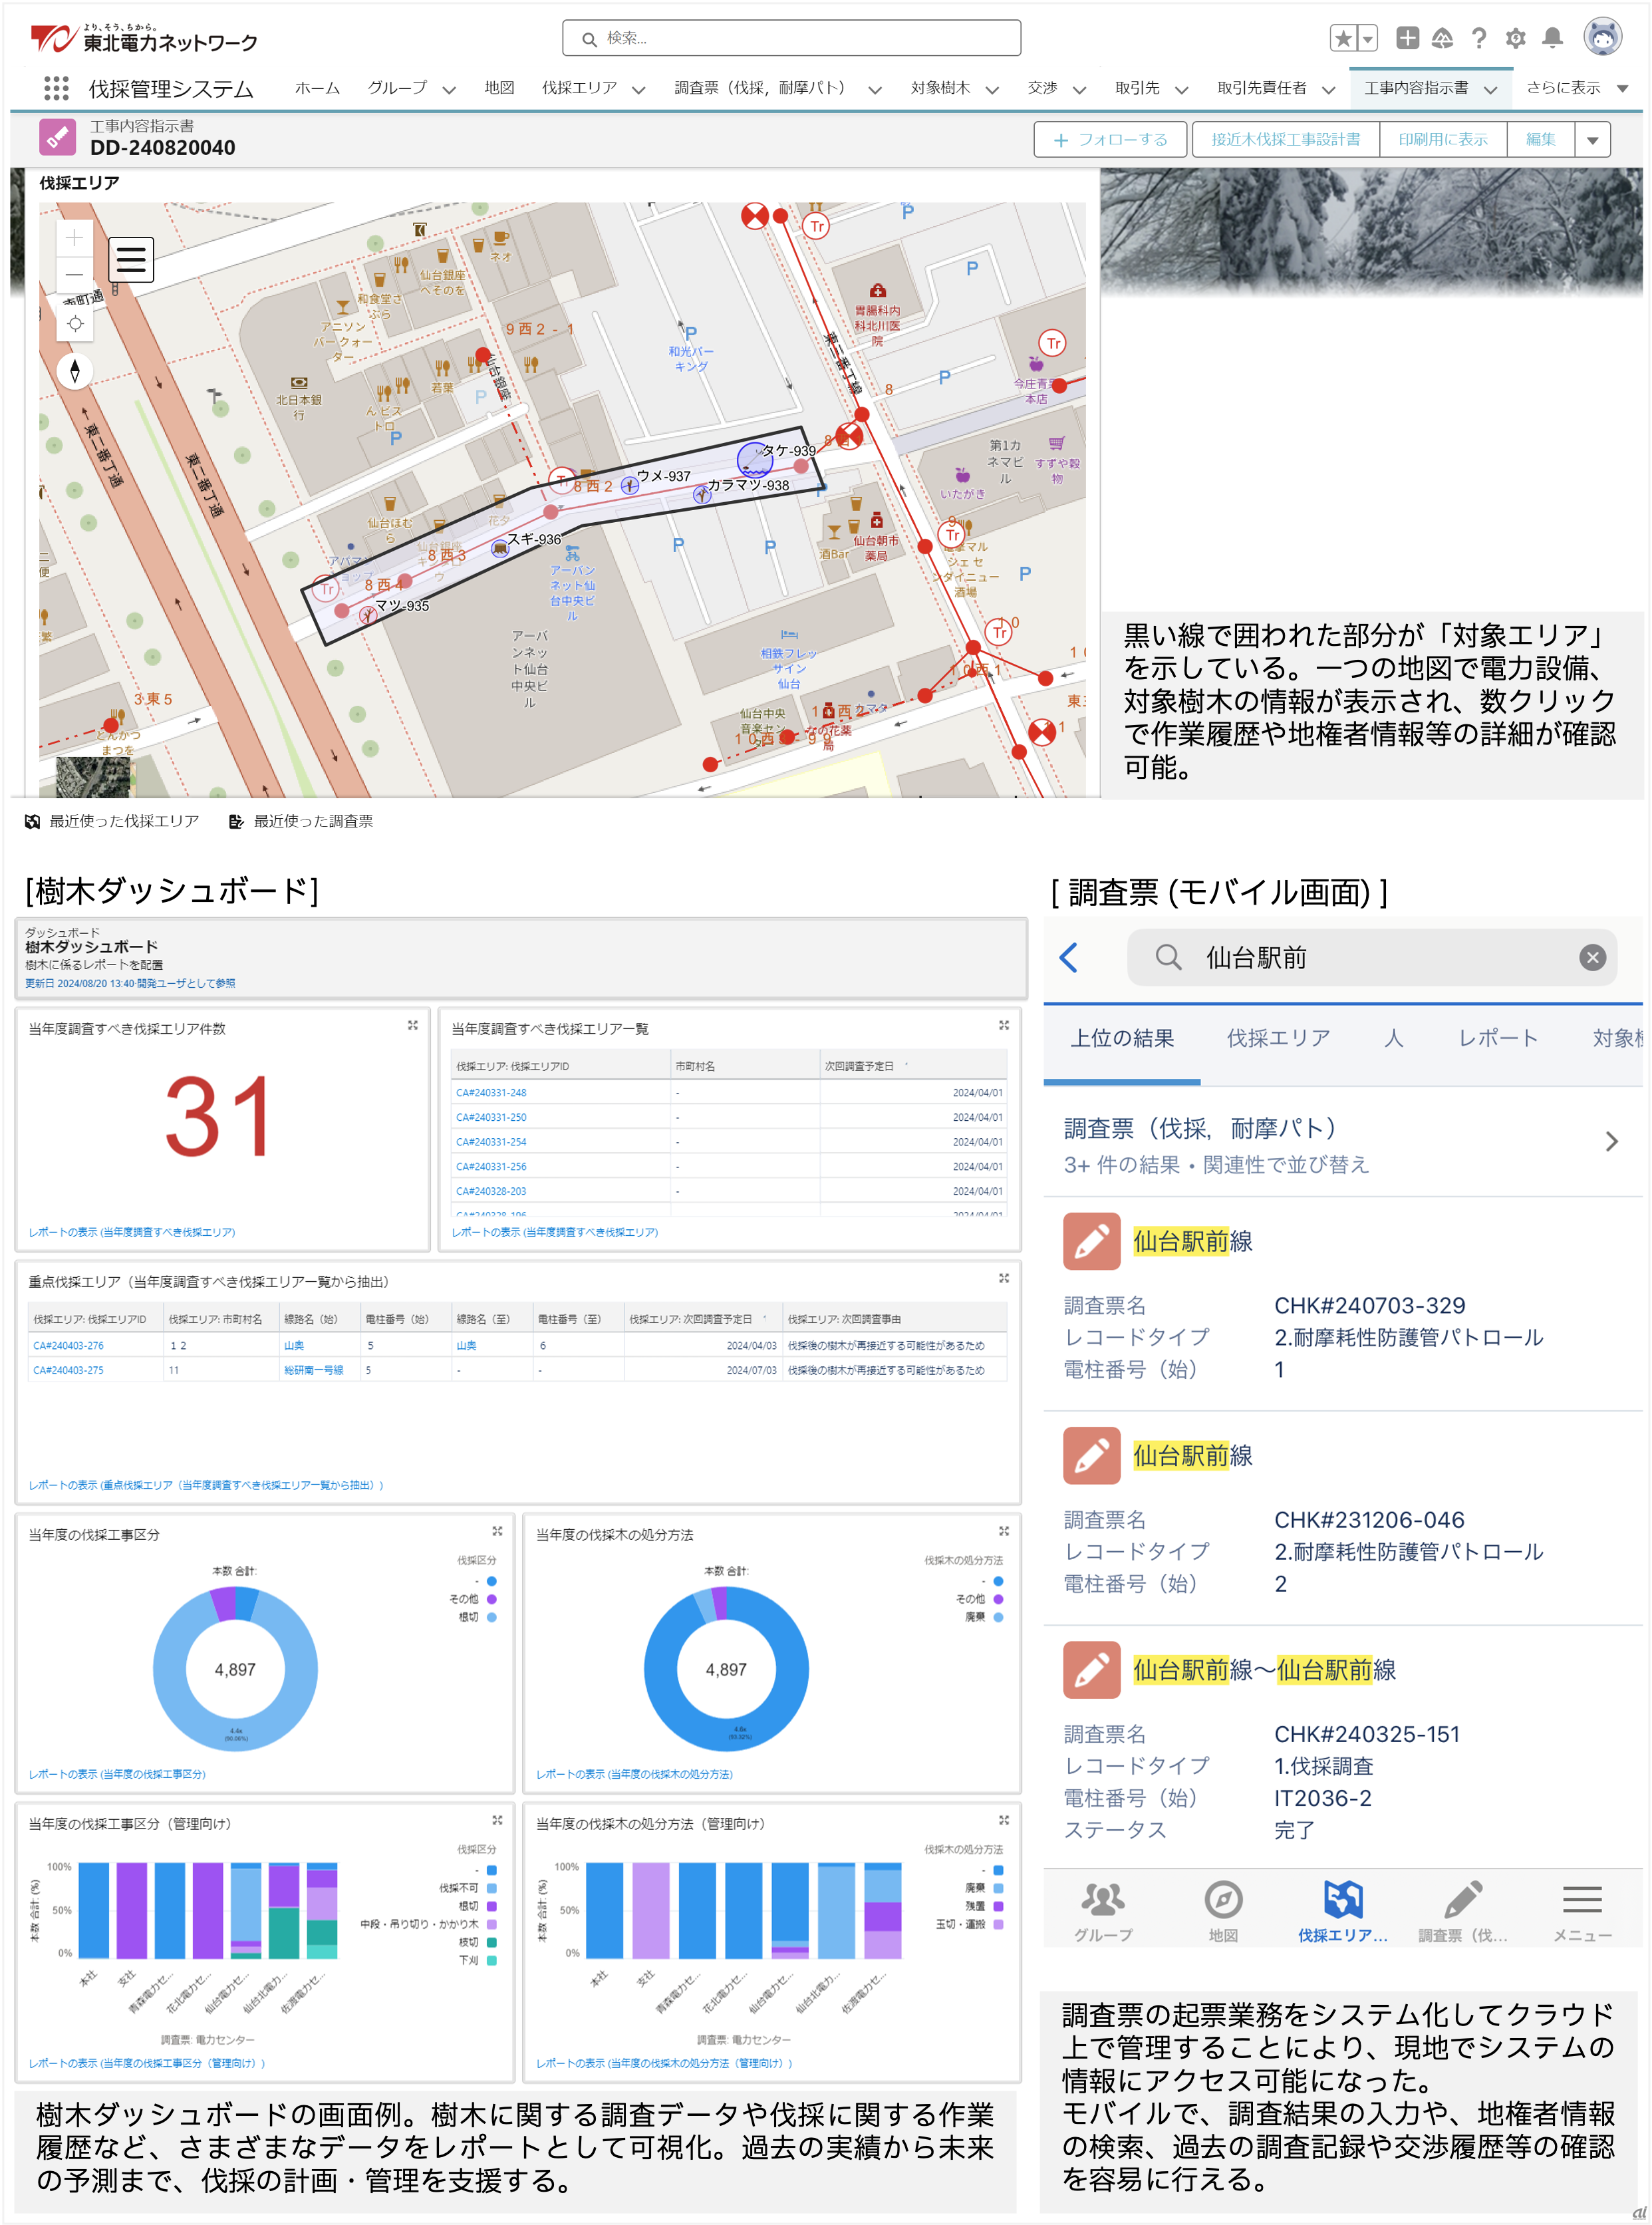
Task: Open the notifications bell
Action: 1552,38
